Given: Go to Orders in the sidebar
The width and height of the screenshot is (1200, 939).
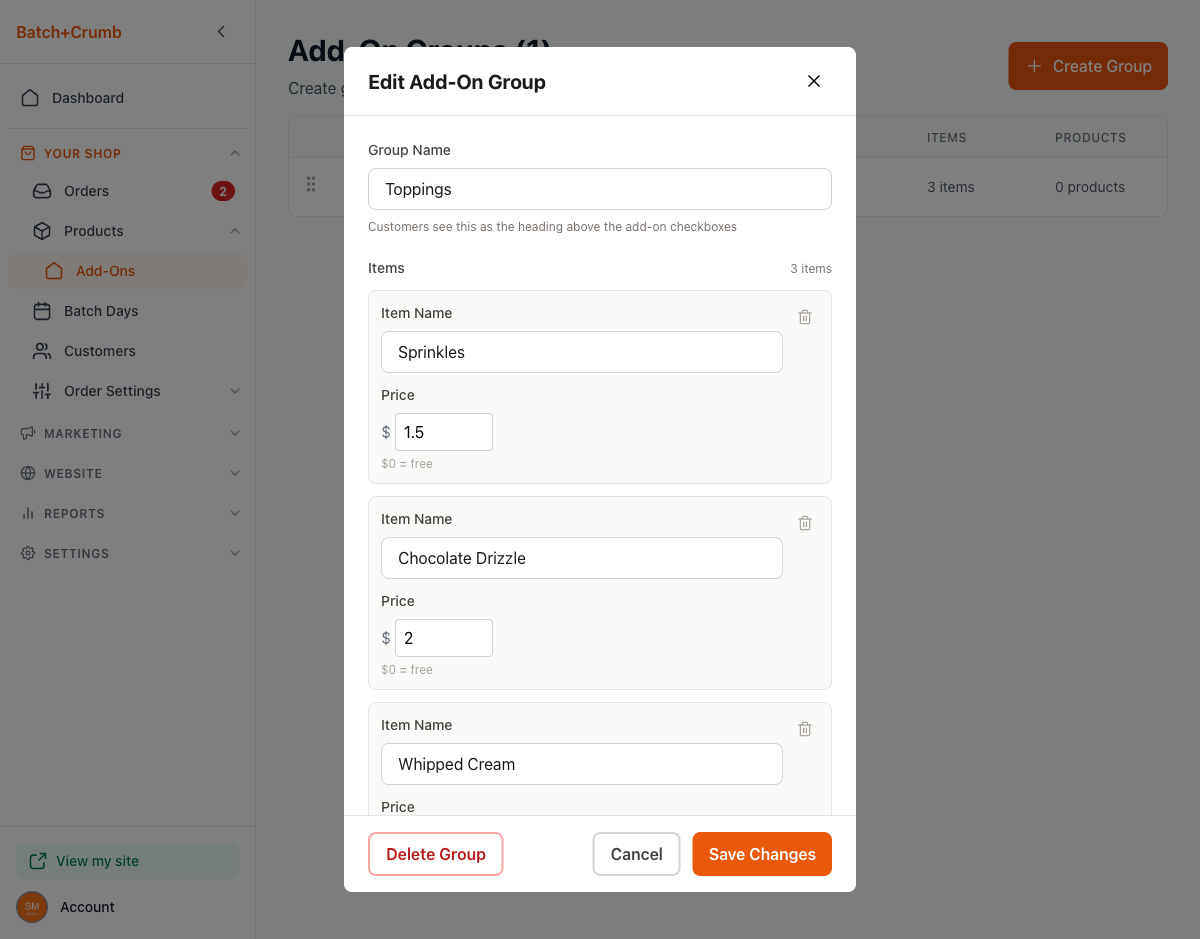Looking at the screenshot, I should click(x=86, y=191).
